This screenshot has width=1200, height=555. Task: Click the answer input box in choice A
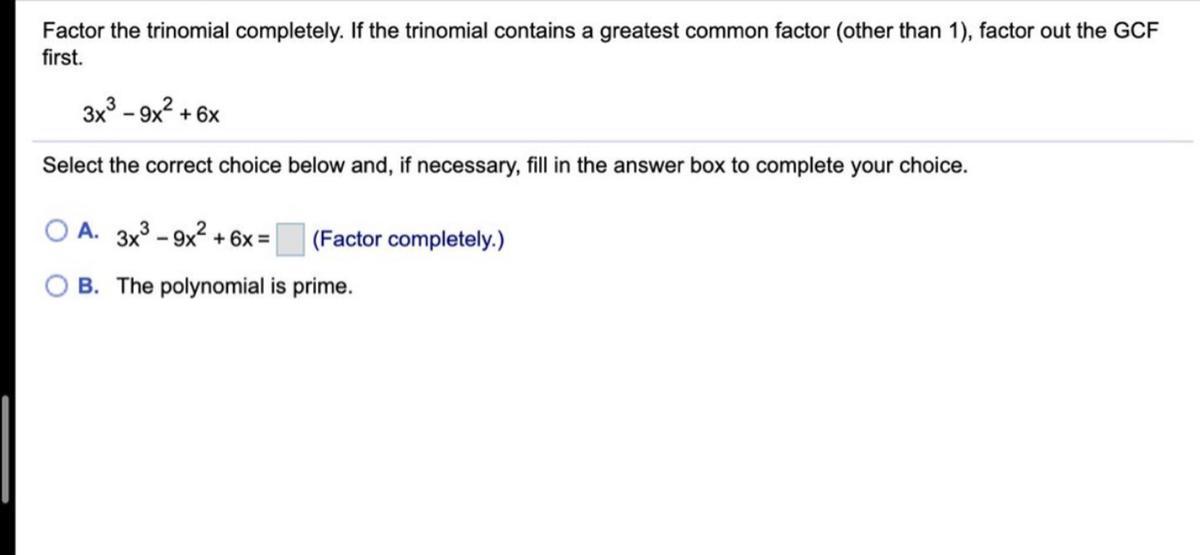(290, 240)
